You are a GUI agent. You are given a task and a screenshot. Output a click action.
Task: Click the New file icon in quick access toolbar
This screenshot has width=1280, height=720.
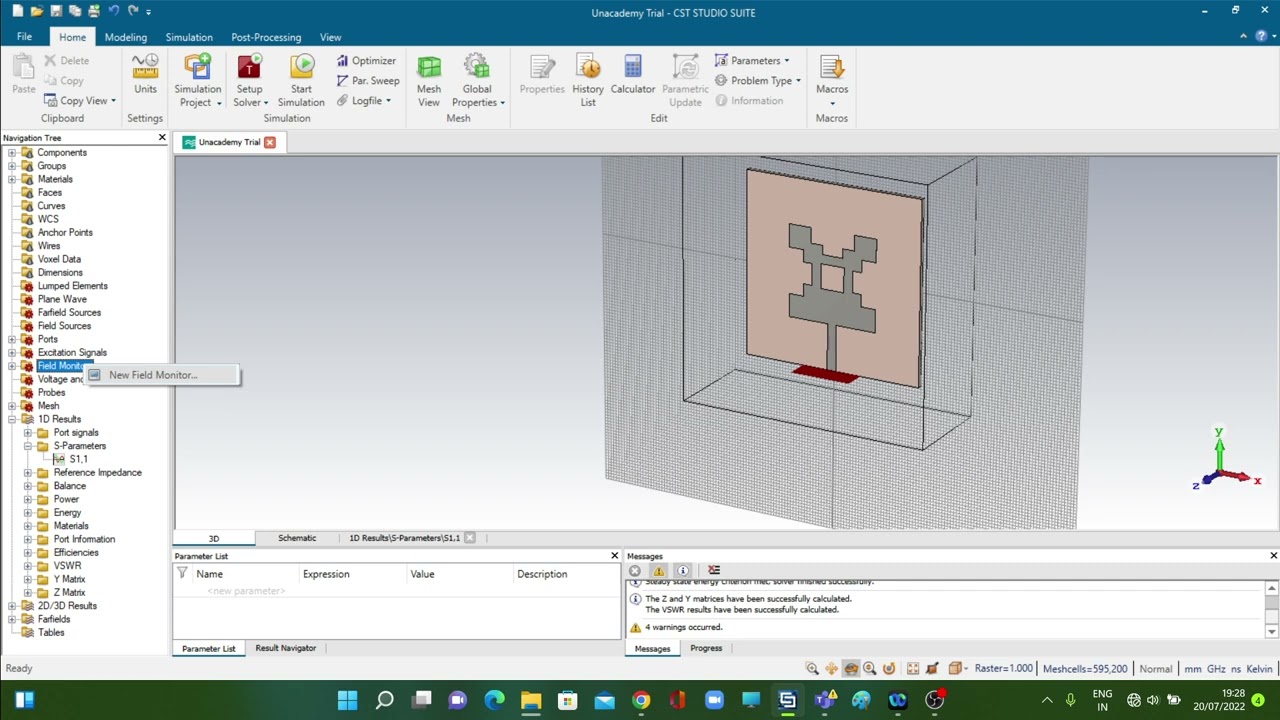[x=19, y=11]
